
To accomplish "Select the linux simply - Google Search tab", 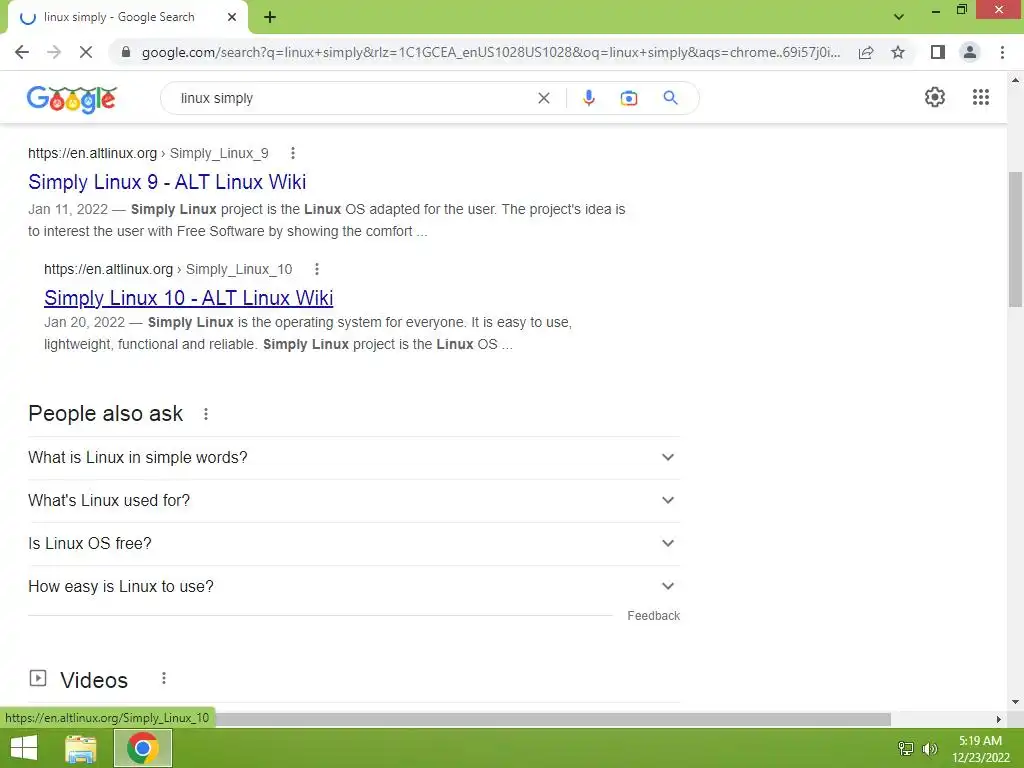I will click(x=128, y=17).
